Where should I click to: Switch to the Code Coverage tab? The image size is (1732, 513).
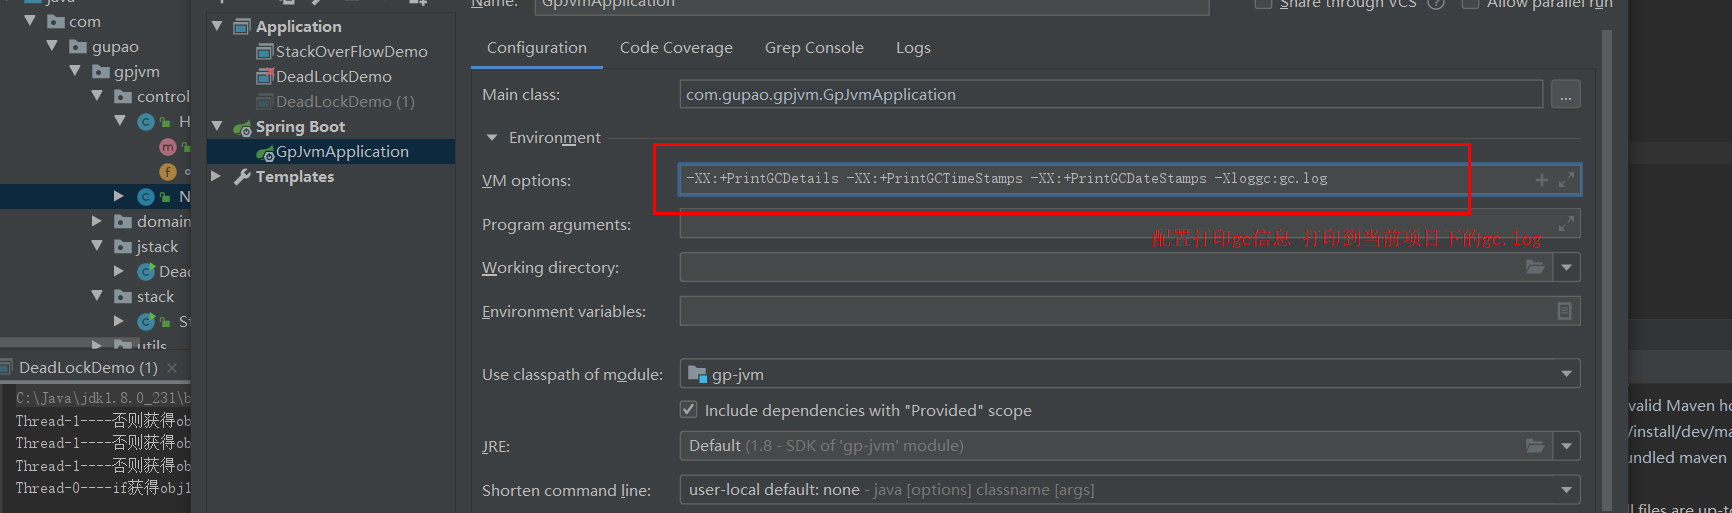[x=676, y=48]
